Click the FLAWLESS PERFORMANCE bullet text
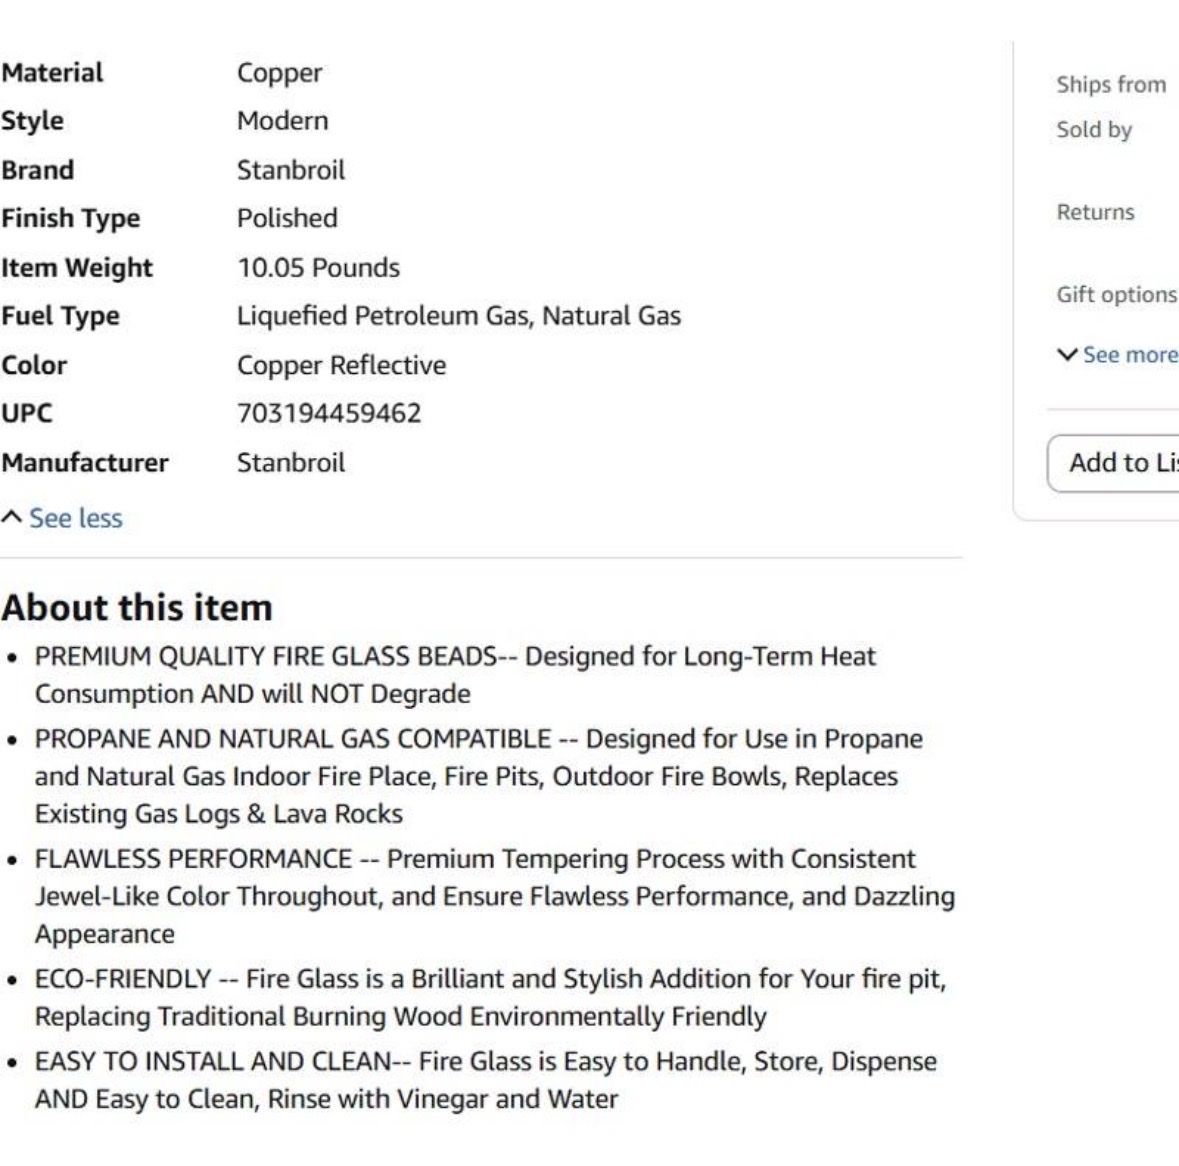Viewport: 1179px width, 1166px height. [x=495, y=896]
